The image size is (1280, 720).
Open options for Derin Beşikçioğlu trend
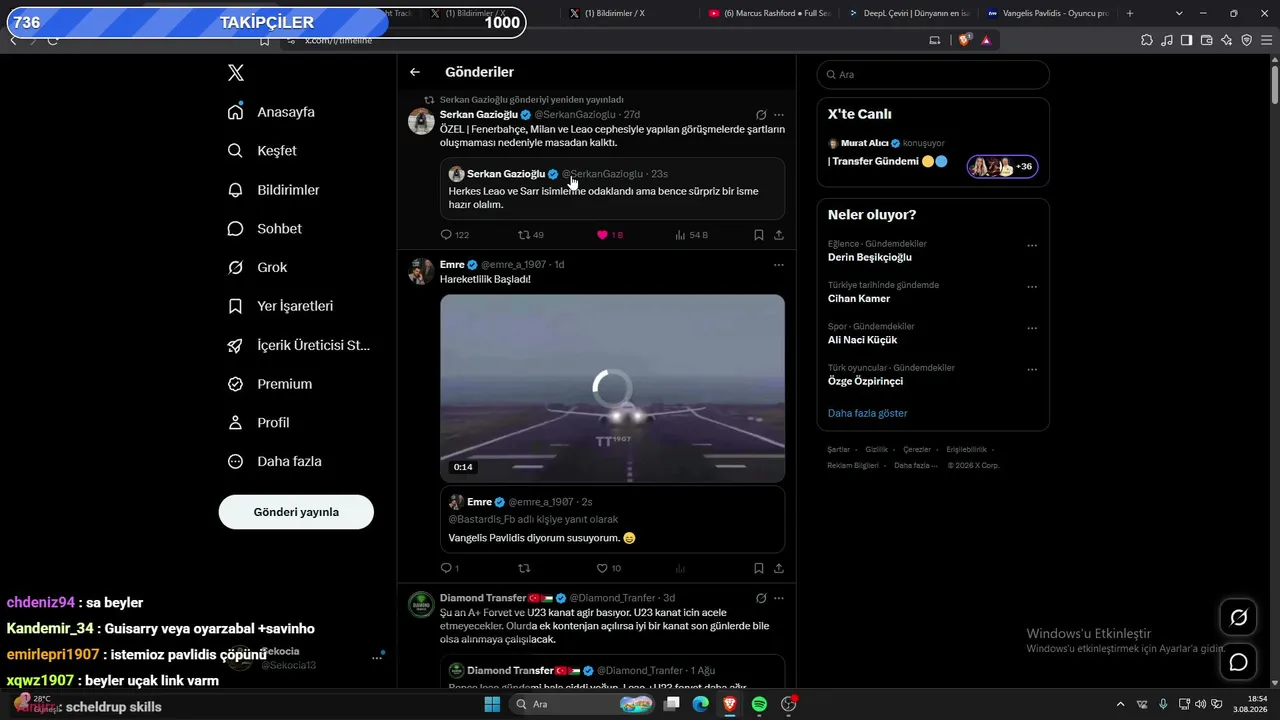1032,245
